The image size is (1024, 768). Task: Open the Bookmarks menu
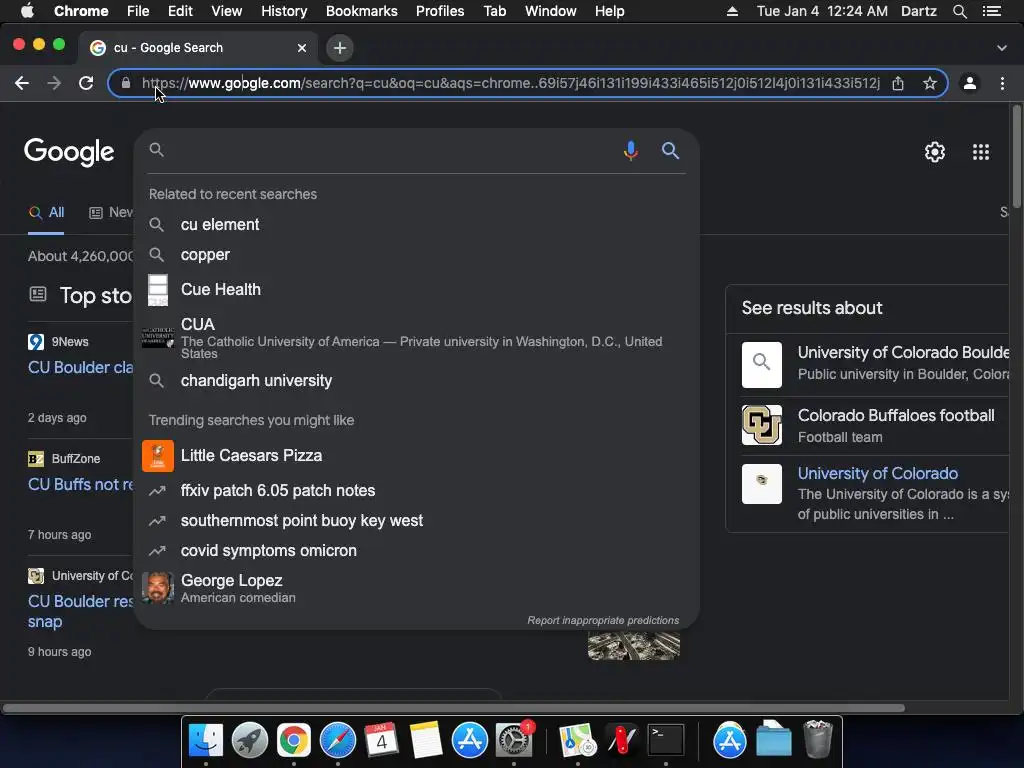click(362, 11)
